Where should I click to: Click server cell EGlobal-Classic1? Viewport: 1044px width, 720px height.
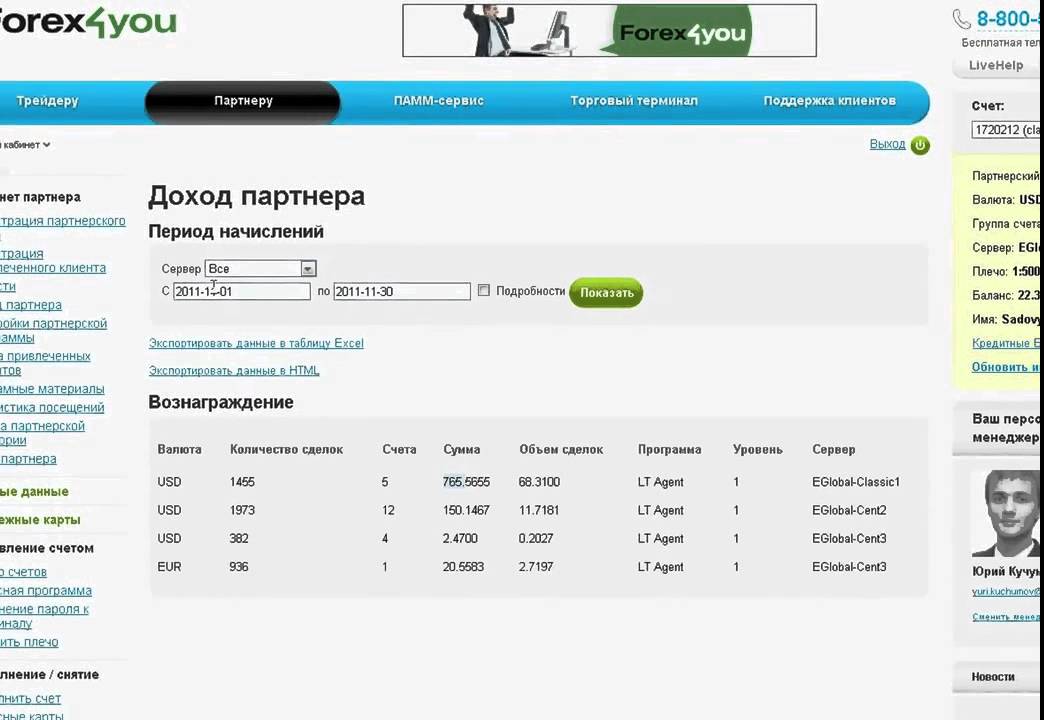tap(856, 482)
